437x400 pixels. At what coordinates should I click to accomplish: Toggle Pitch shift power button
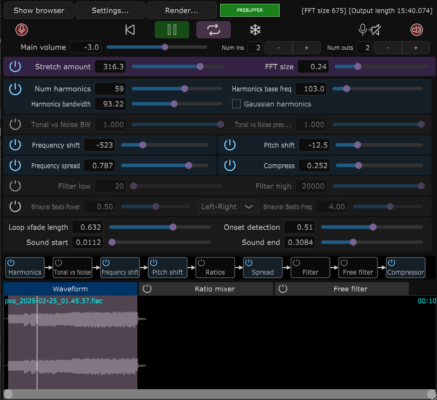230,145
